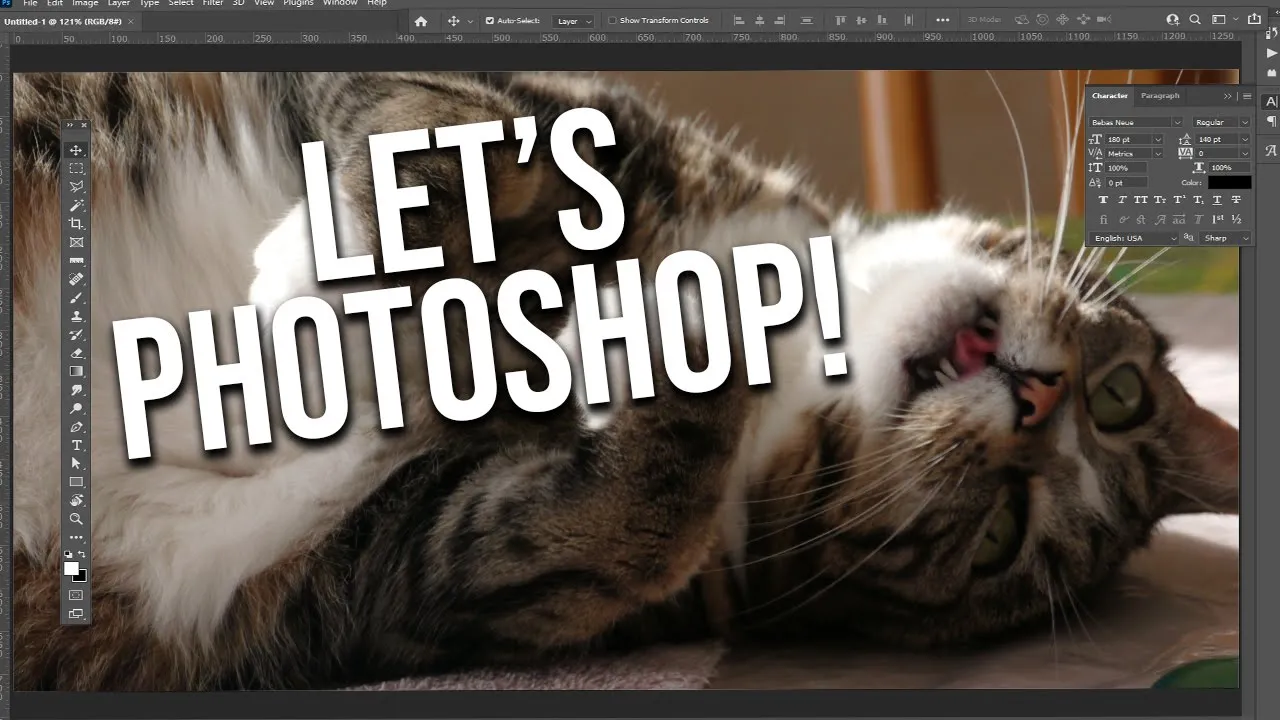Open the Filter menu
Screen dimensions: 1280x720
[213, 4]
